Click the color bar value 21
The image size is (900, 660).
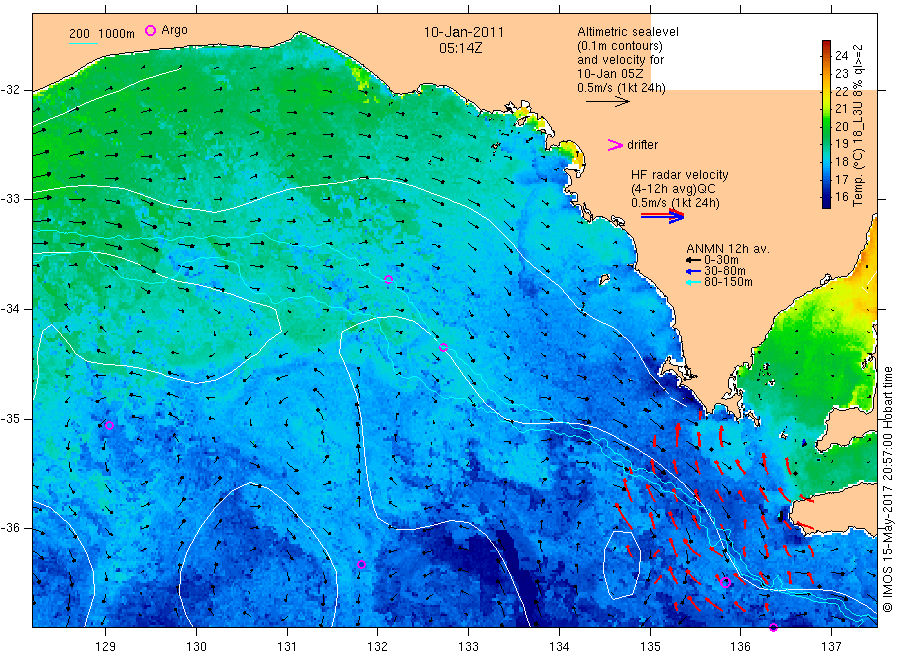(841, 108)
